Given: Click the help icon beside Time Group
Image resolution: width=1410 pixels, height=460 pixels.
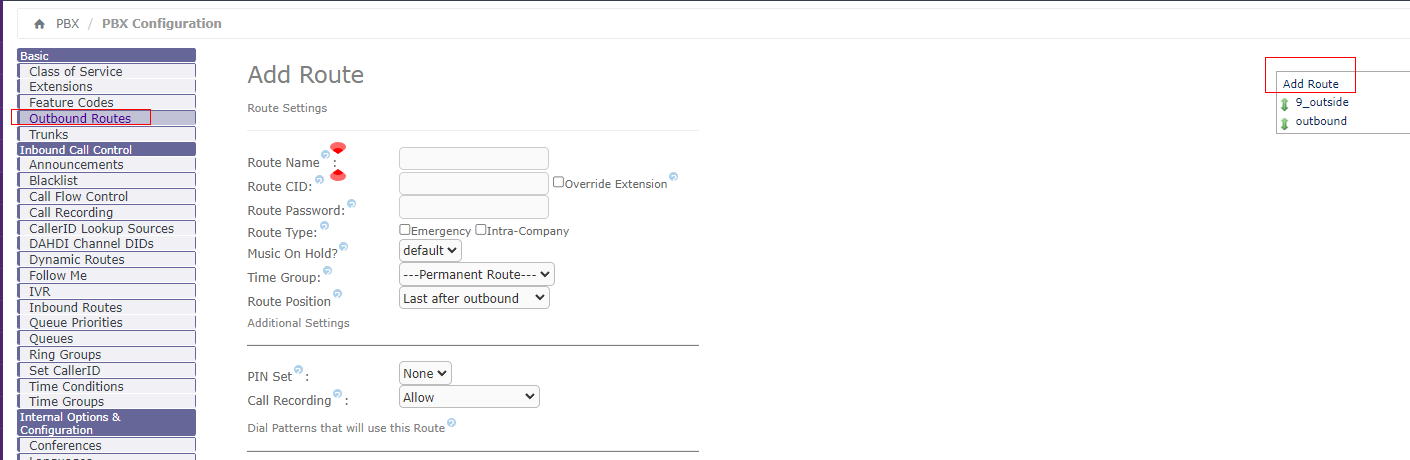Looking at the screenshot, I should [327, 271].
